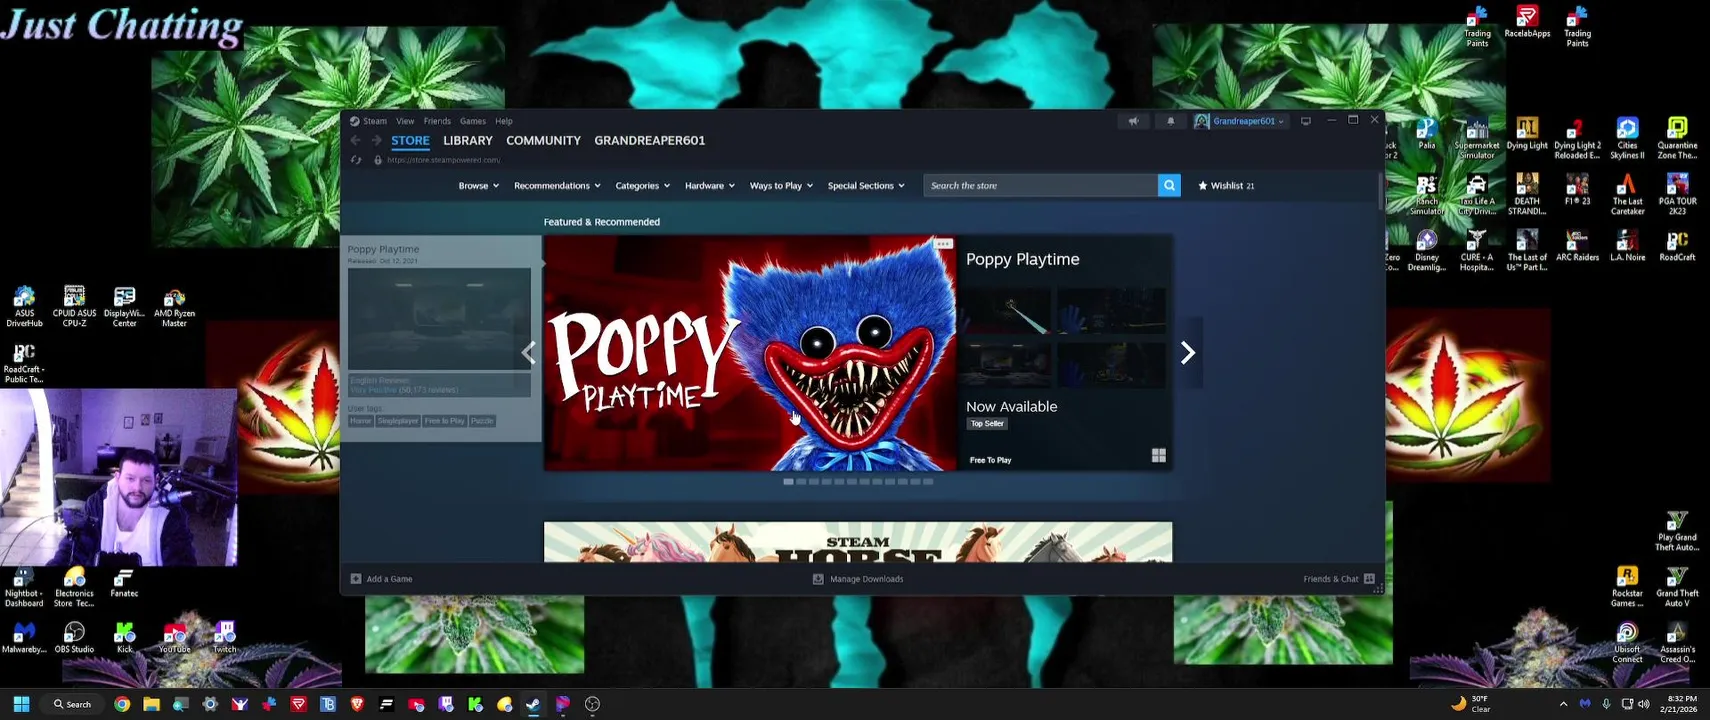
Task: Select the Ubisoft Connect desktop icon
Action: (1627, 643)
